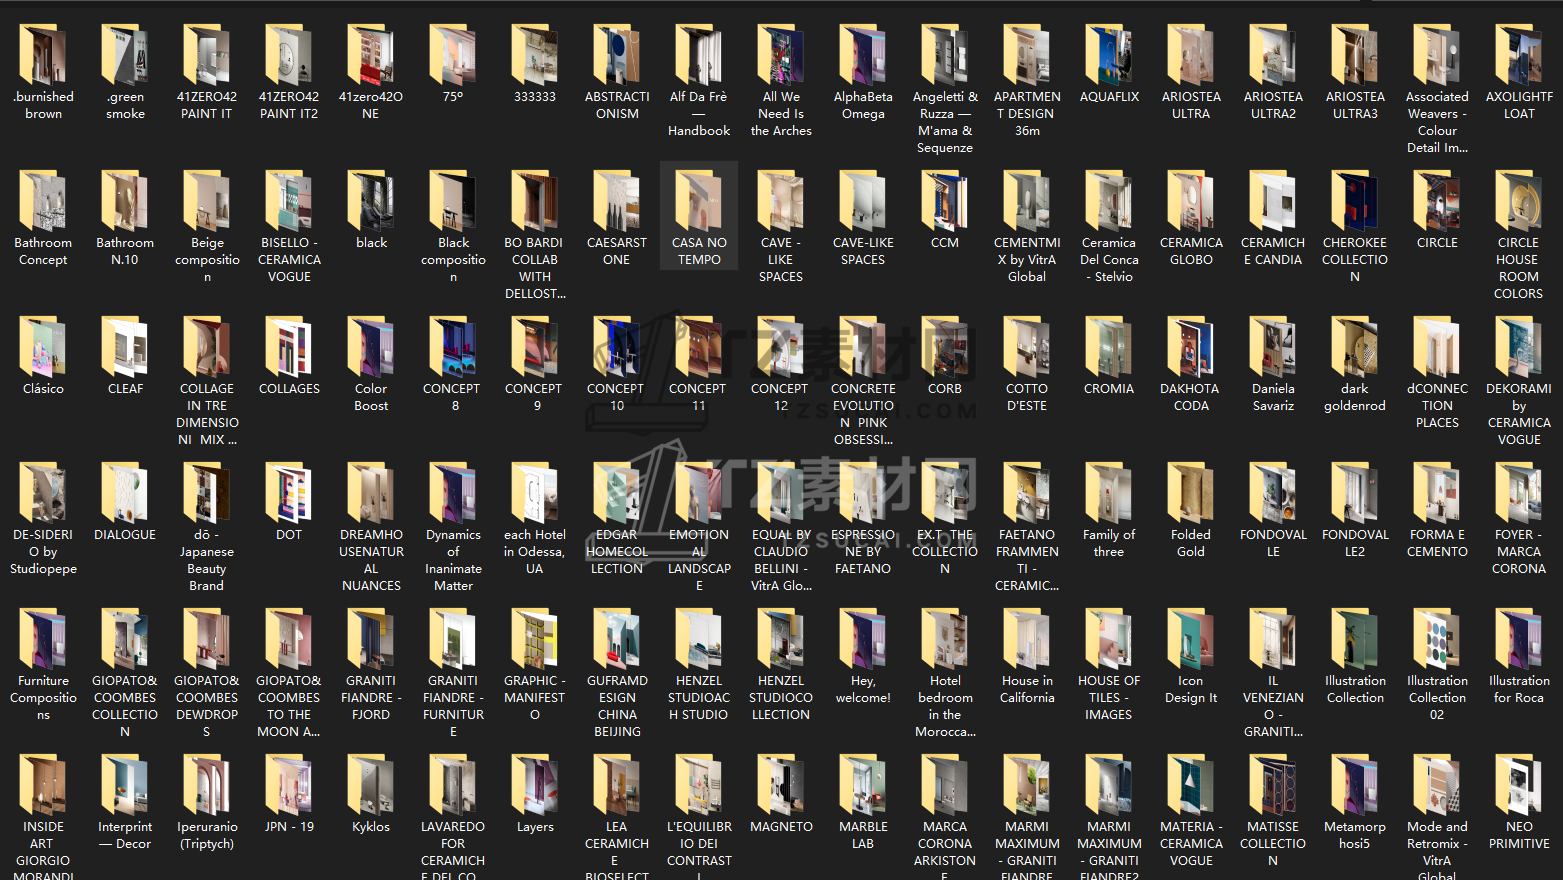The width and height of the screenshot is (1563, 880).
Task: Click the 'CHEROKEE COLLECTION' folder name
Action: [1355, 260]
